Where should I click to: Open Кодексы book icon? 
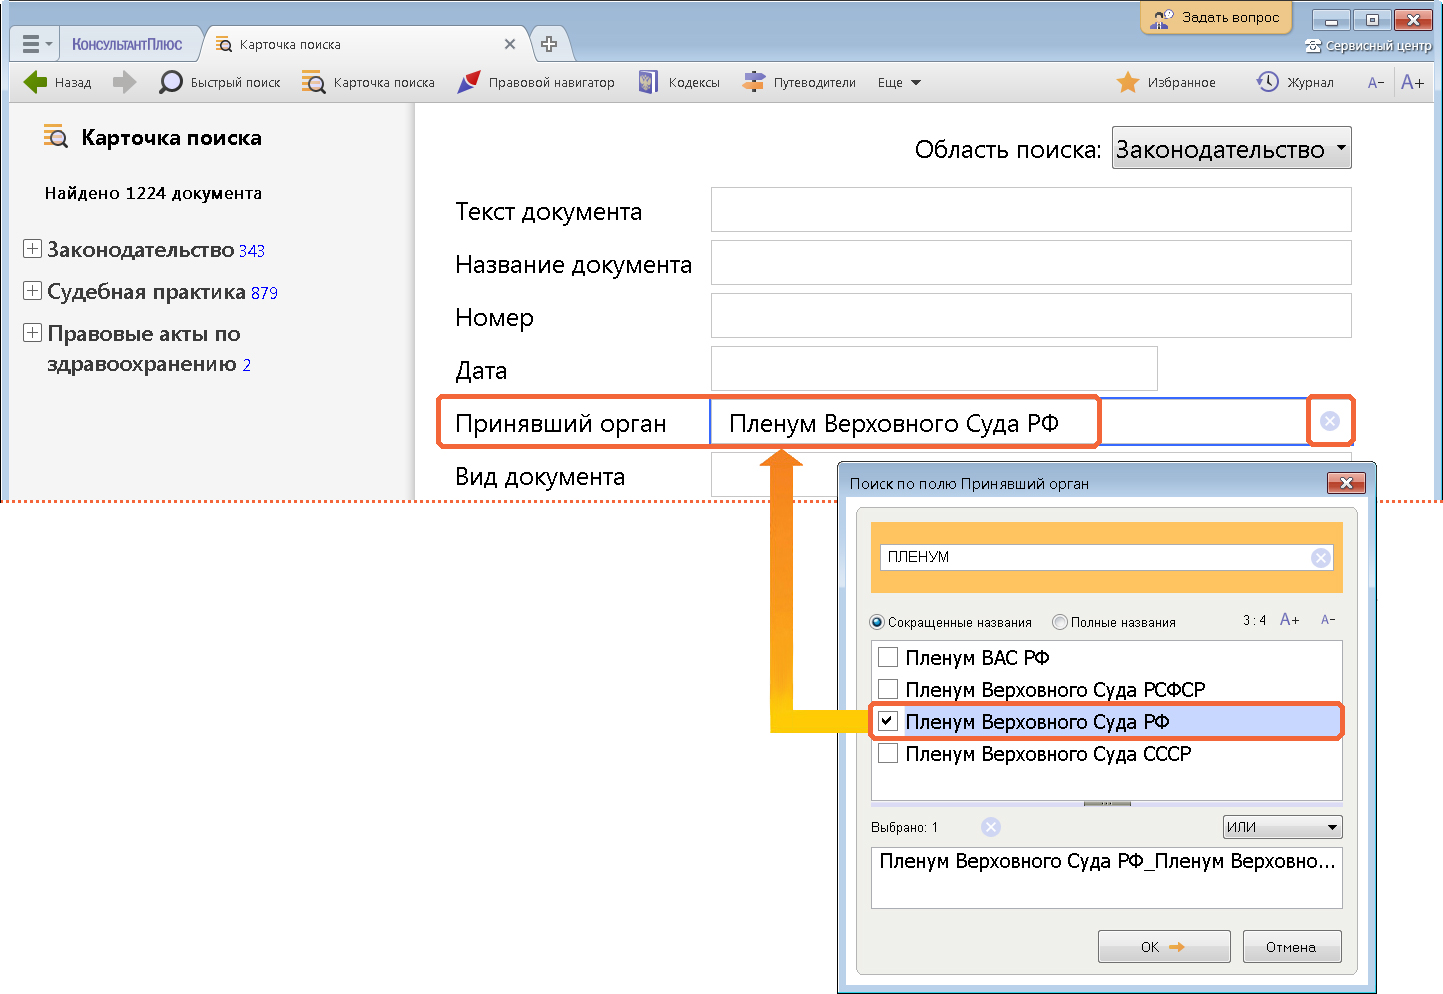[x=648, y=82]
